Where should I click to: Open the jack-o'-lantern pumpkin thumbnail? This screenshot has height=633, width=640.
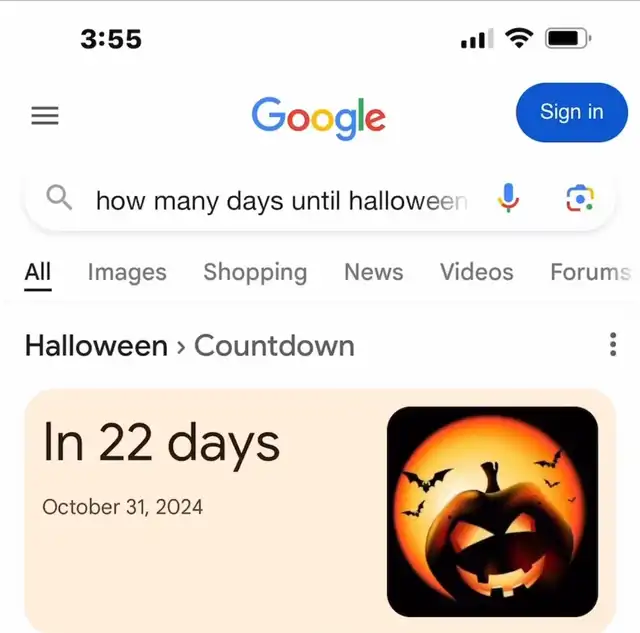[493, 511]
